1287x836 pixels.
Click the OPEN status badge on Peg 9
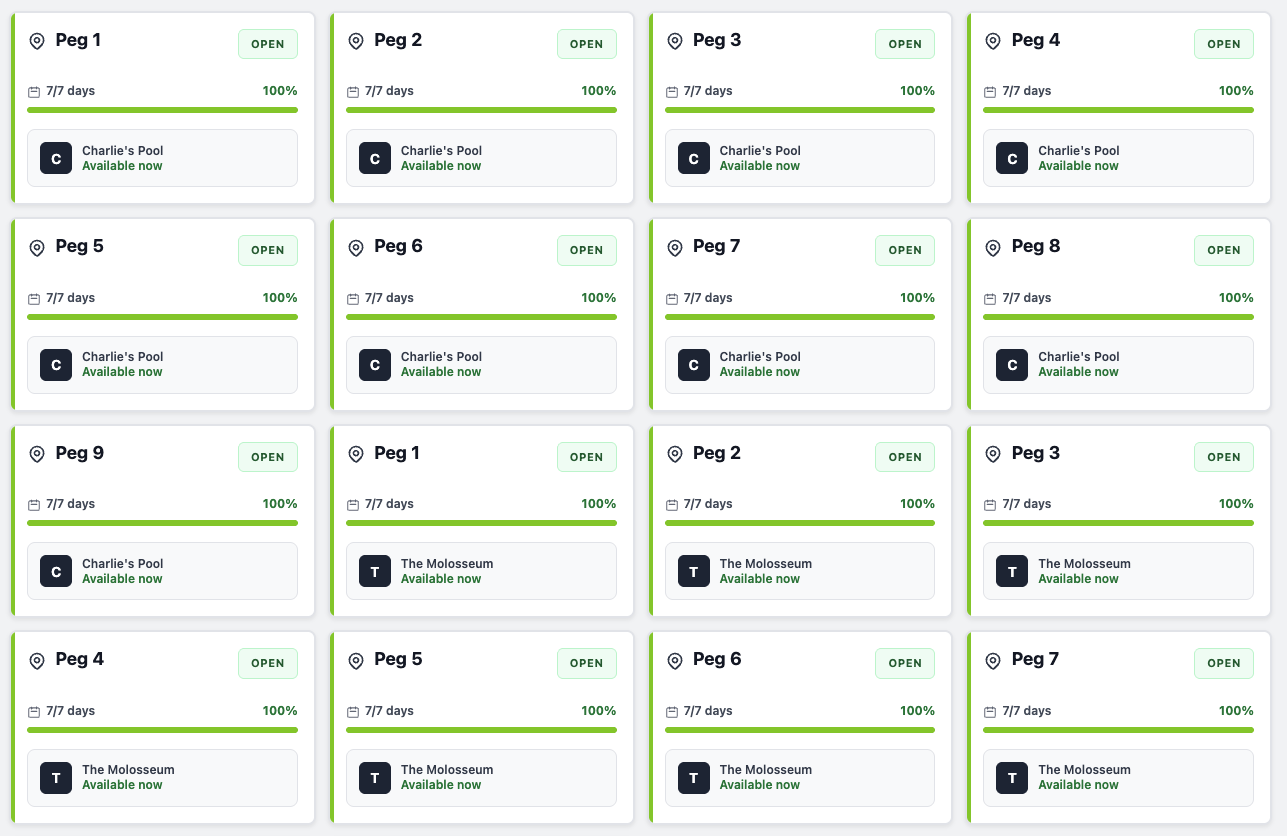tap(267, 457)
